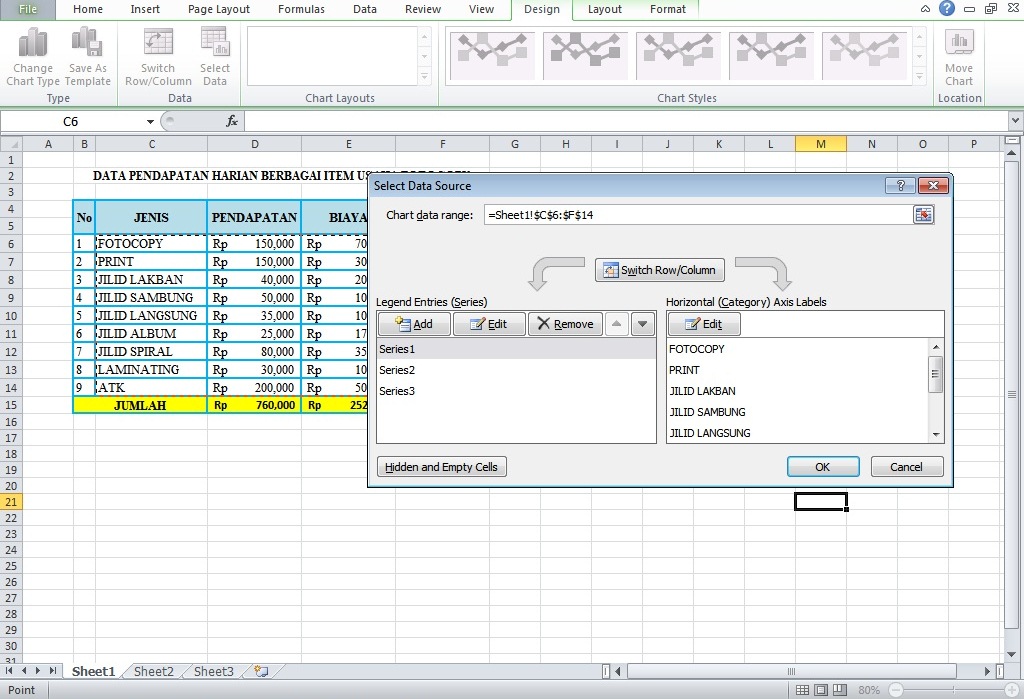The height and width of the screenshot is (699, 1024).
Task: Click the Chart data range field
Action: point(697,215)
